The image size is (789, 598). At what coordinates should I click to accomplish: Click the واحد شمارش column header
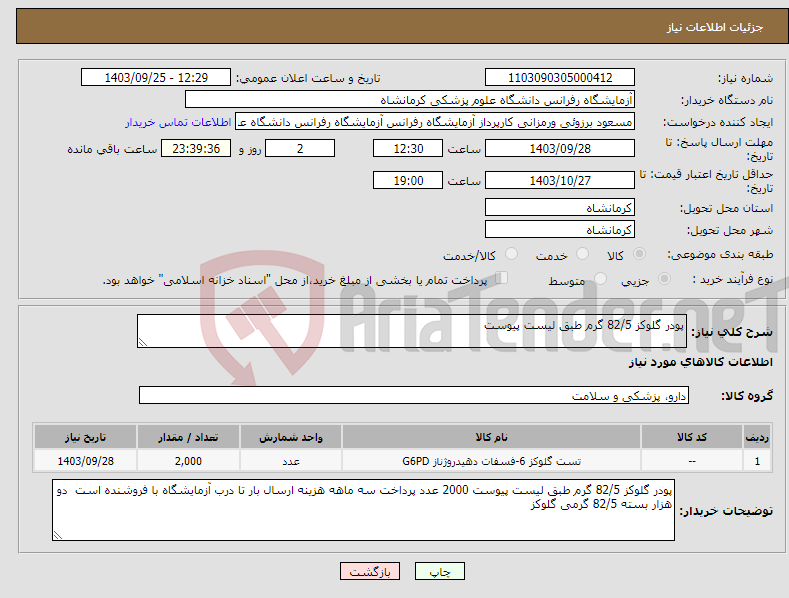click(x=291, y=437)
